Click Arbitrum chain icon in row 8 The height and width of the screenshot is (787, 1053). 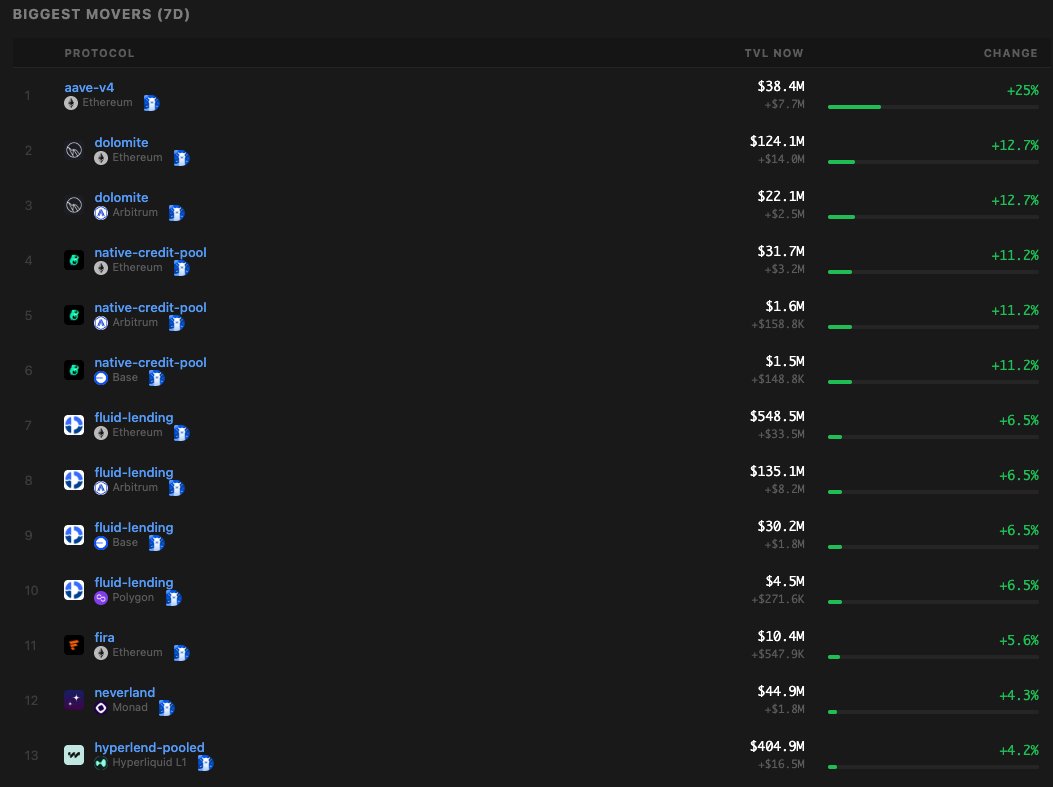pos(101,488)
